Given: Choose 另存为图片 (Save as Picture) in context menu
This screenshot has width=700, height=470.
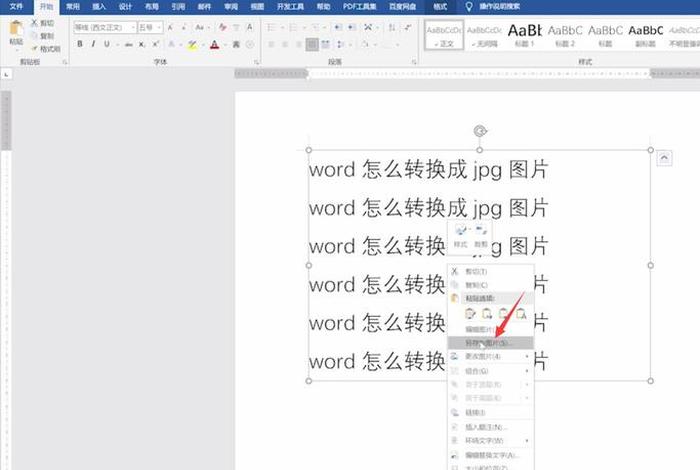Looking at the screenshot, I should pyautogui.click(x=491, y=343).
